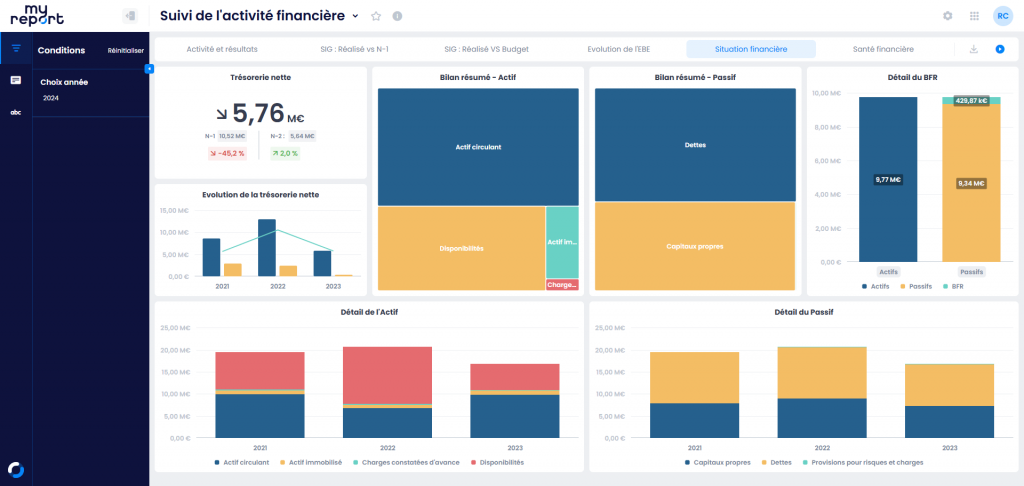Click the Réinitialiser link

click(x=126, y=50)
